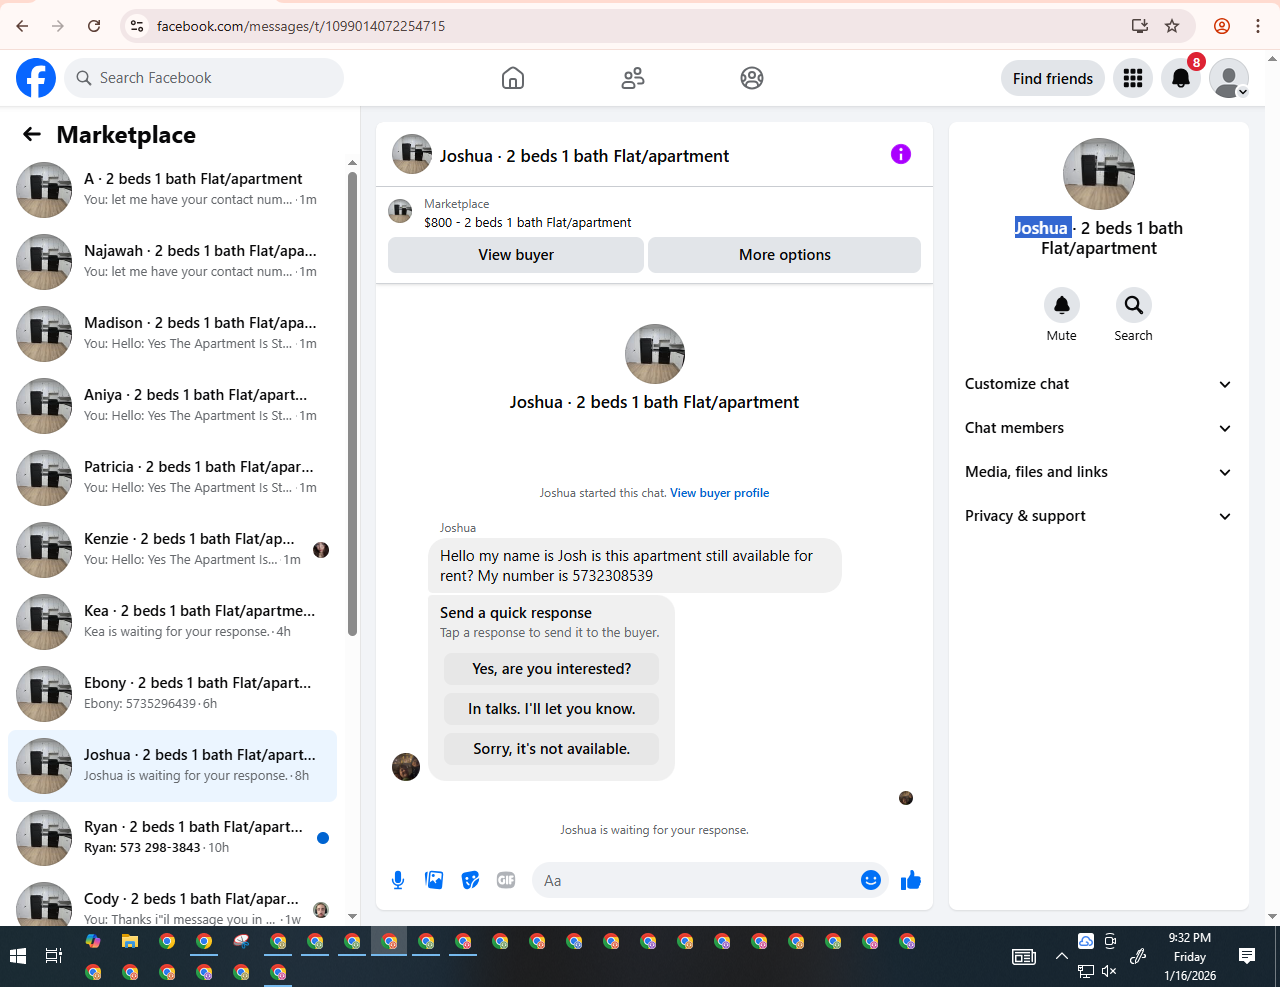1280x987 pixels.
Task: Click the Search Facebook field
Action: pyautogui.click(x=204, y=78)
